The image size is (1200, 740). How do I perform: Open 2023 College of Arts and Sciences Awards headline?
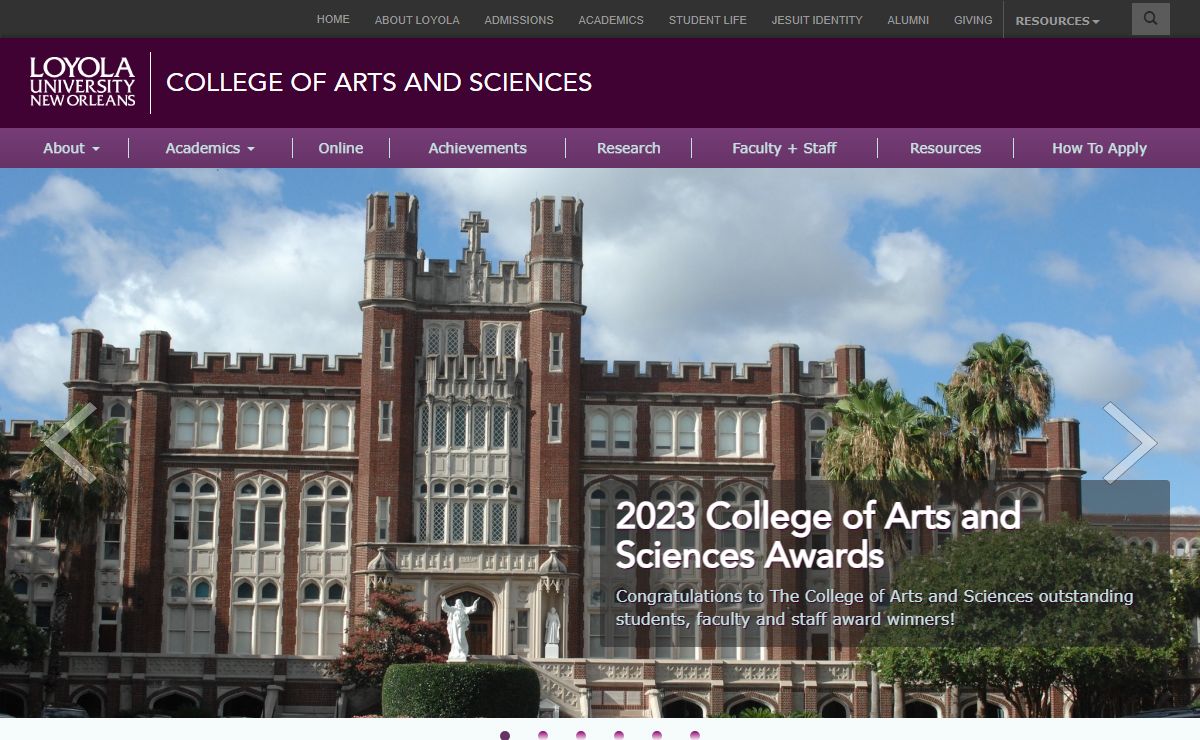coord(818,535)
